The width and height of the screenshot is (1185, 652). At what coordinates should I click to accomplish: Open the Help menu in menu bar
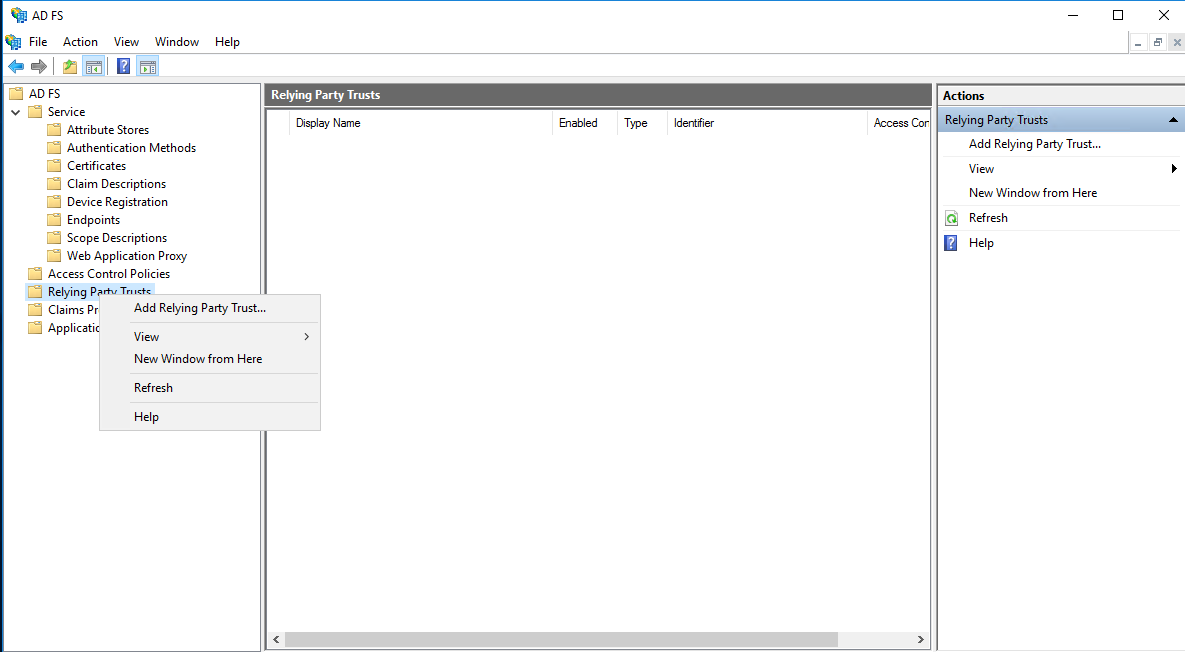click(x=227, y=42)
